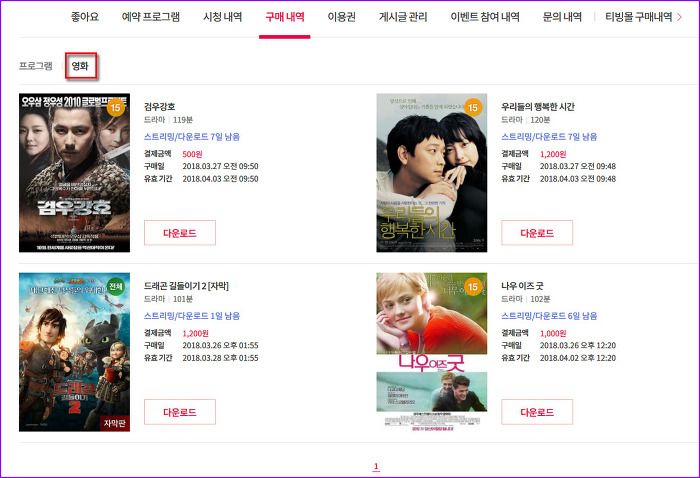Image resolution: width=700 pixels, height=478 pixels.
Task: Go to the 시청 내역 tab
Action: (223, 17)
